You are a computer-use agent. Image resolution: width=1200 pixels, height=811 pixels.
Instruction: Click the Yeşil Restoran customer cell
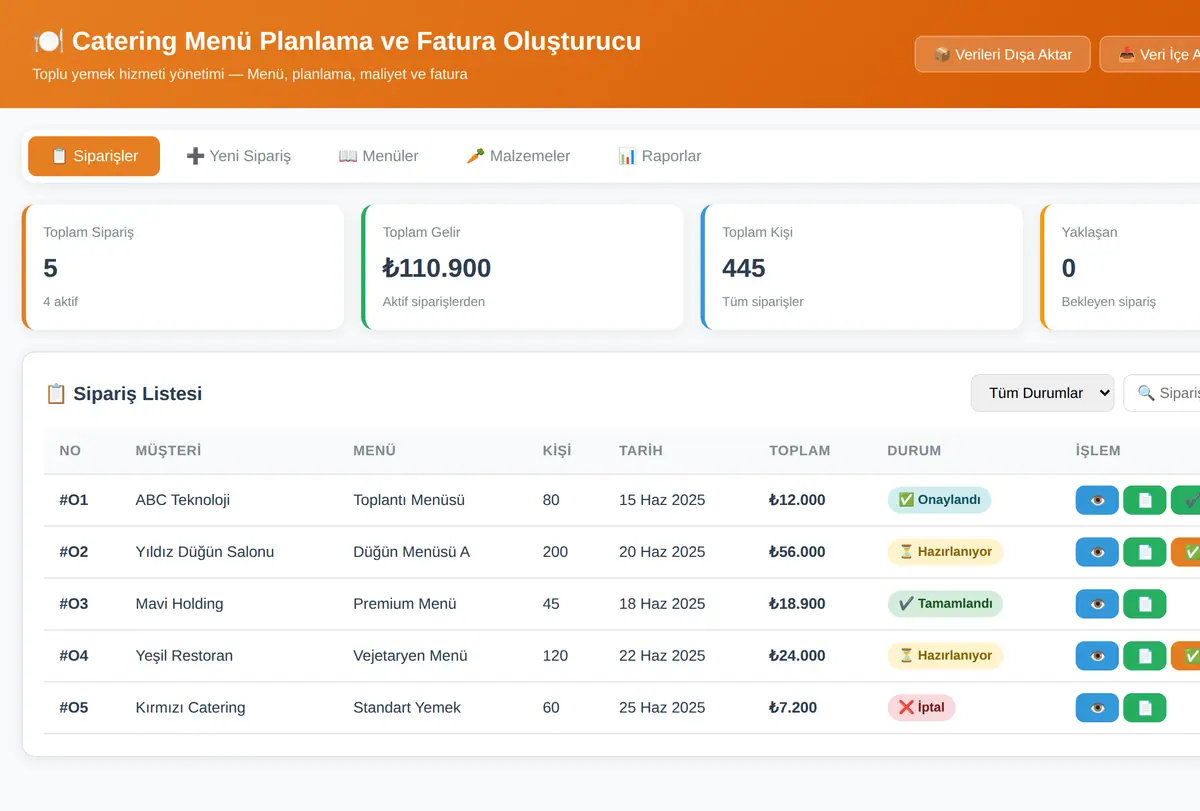184,656
